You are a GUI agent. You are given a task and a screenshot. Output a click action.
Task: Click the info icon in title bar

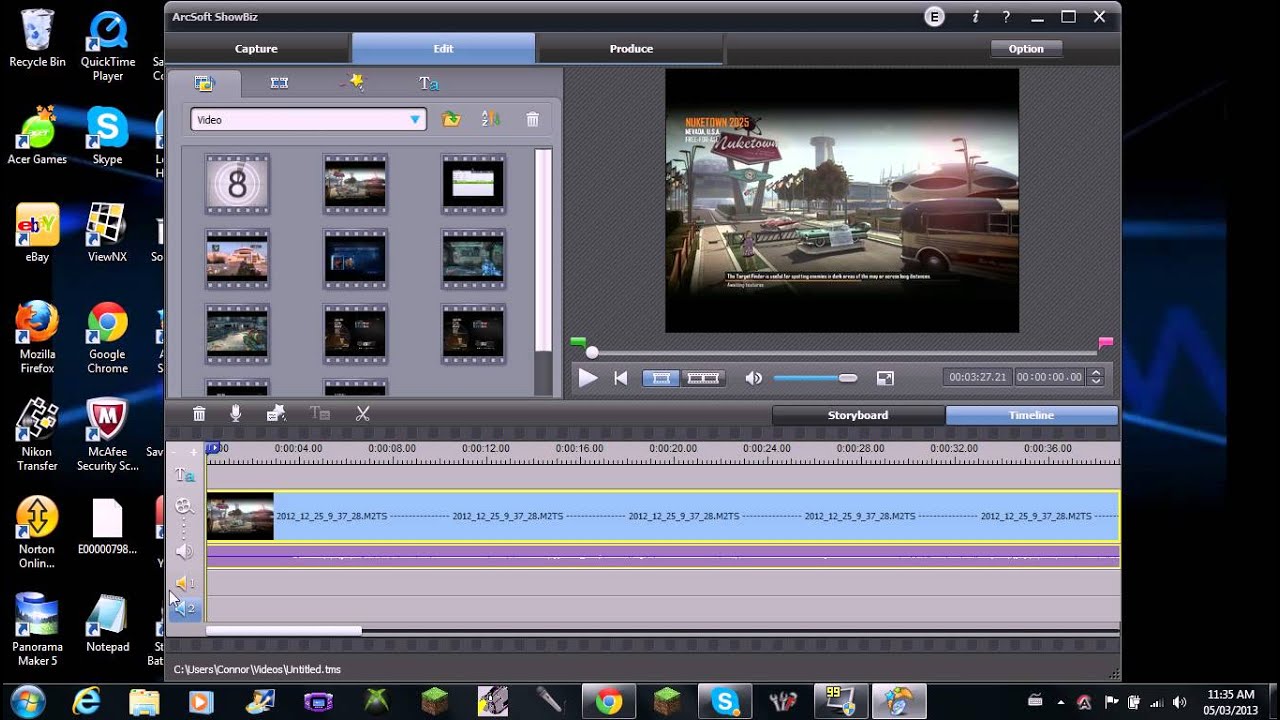click(x=975, y=17)
